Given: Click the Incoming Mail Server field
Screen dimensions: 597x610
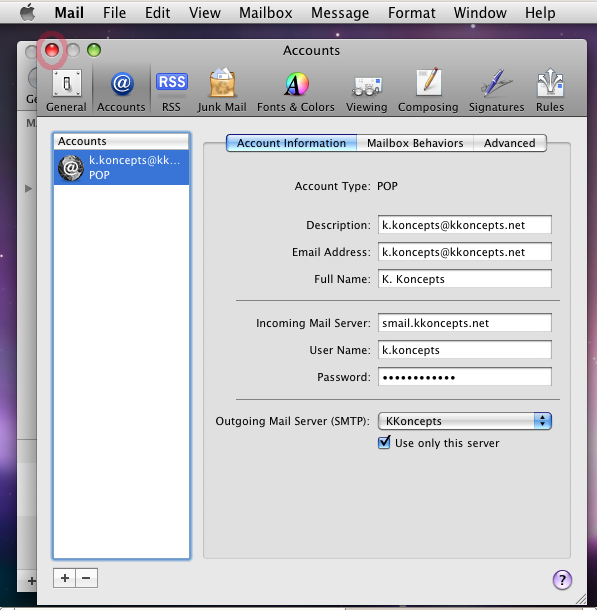Looking at the screenshot, I should click(465, 323).
